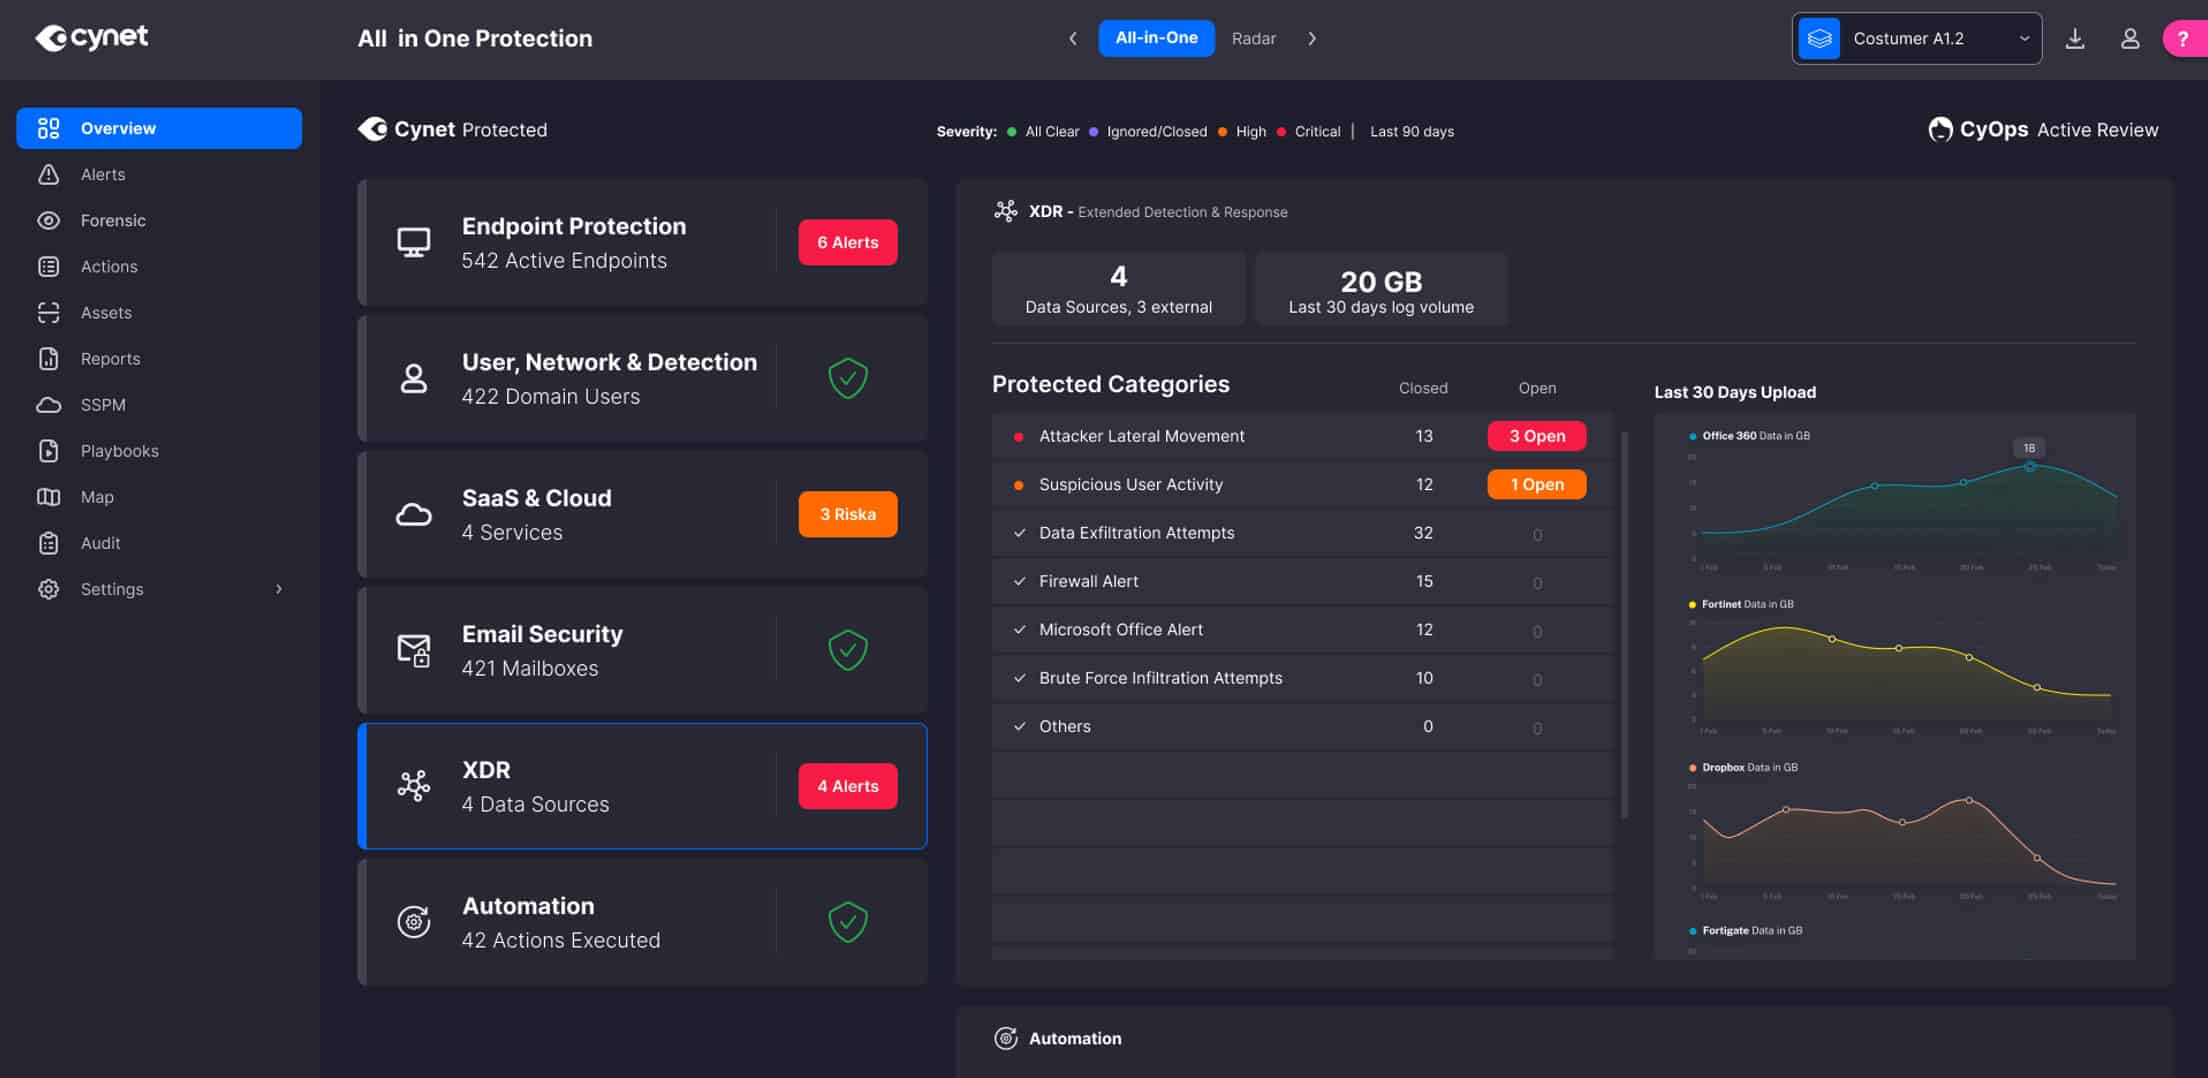Viewport: 2208px width, 1078px height.
Task: Click the next view right chevron
Action: coord(1312,39)
